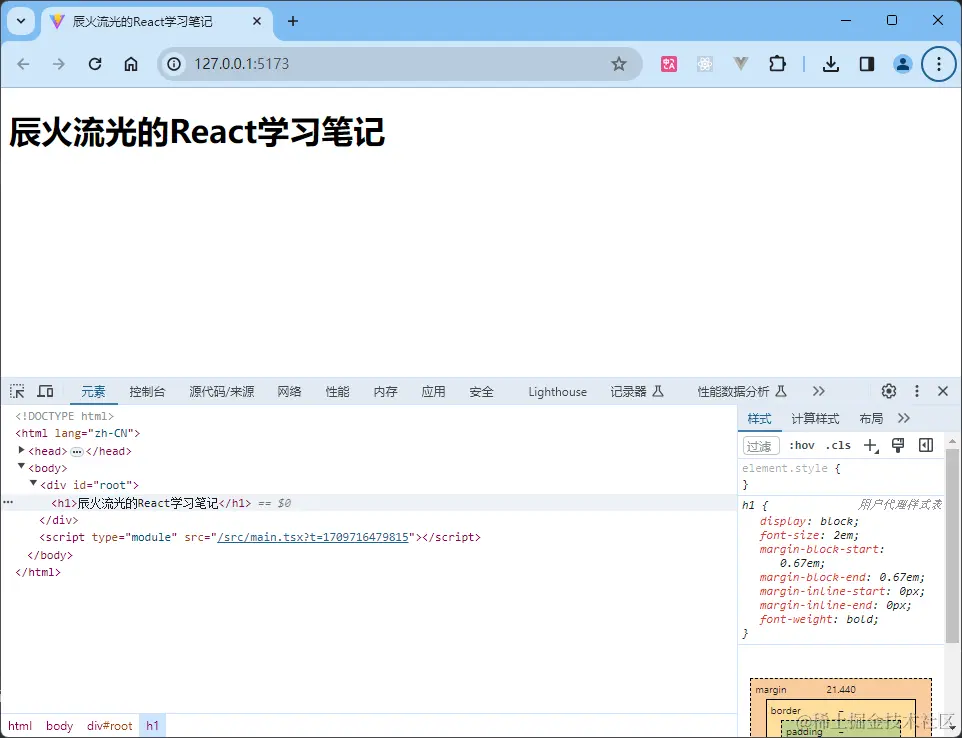
Task: Toggle device toolbar emulation
Action: click(45, 391)
